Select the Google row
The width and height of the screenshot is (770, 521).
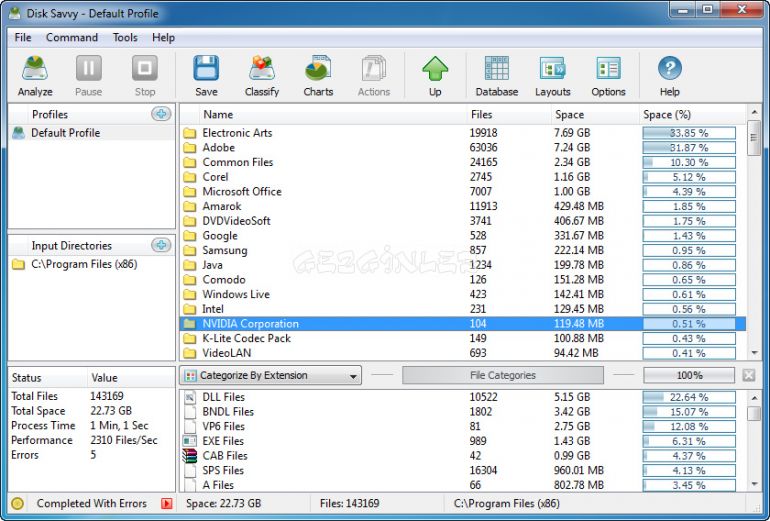[463, 236]
